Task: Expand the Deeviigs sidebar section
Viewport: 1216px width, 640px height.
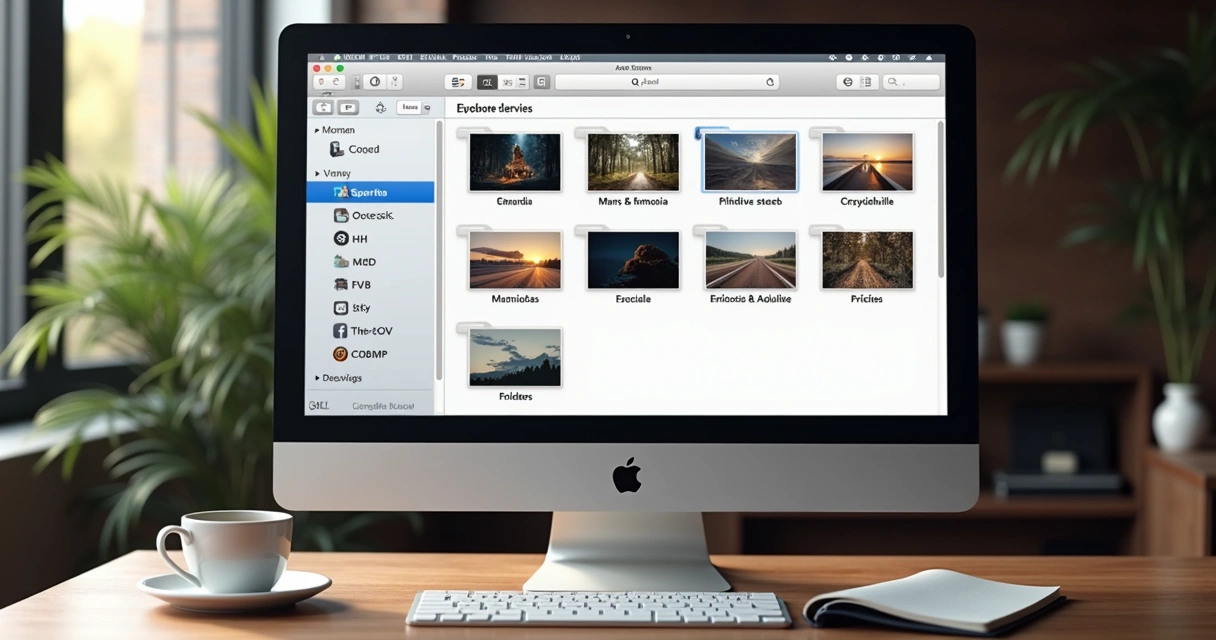Action: pos(317,378)
